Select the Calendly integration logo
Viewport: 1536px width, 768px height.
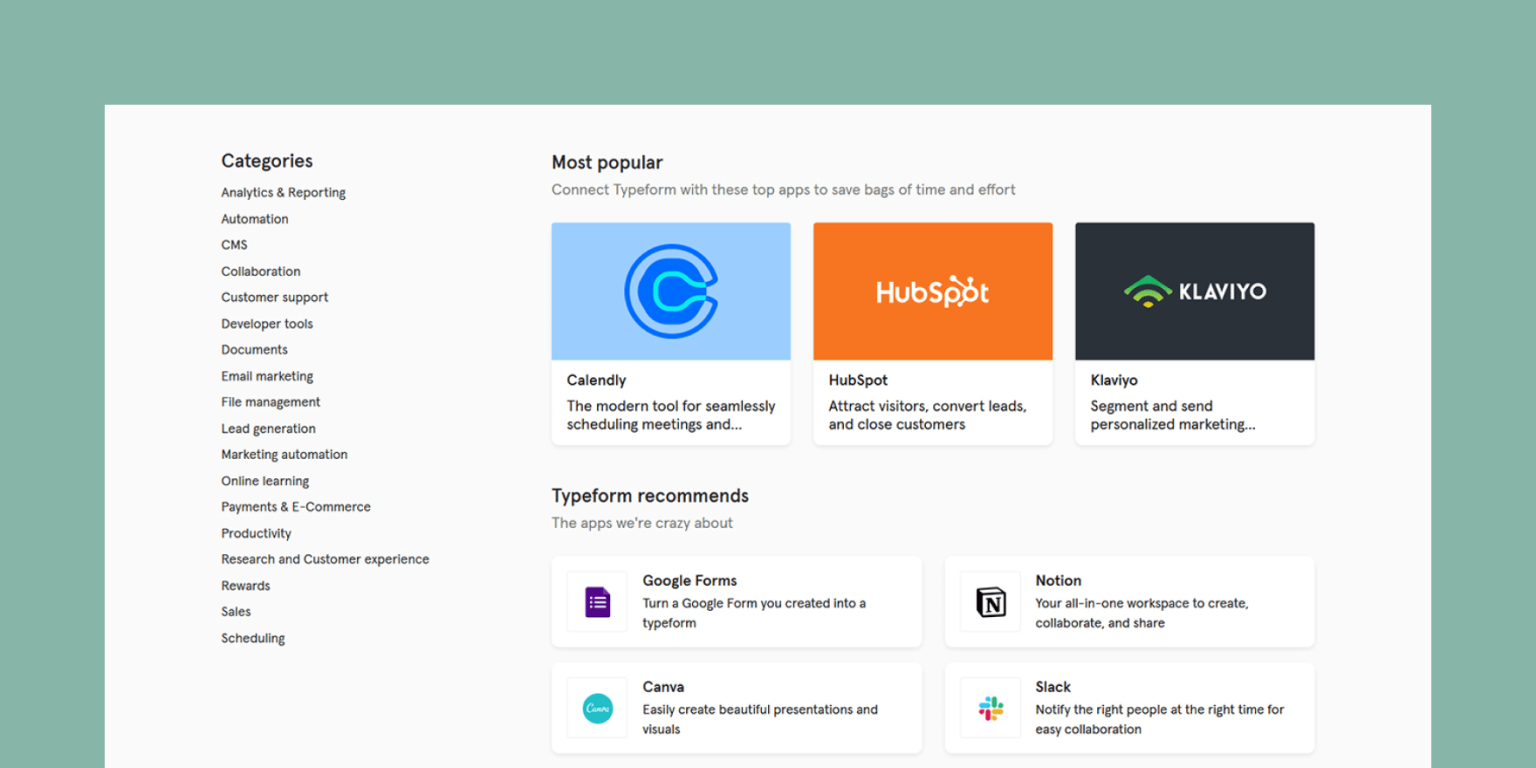tap(670, 290)
